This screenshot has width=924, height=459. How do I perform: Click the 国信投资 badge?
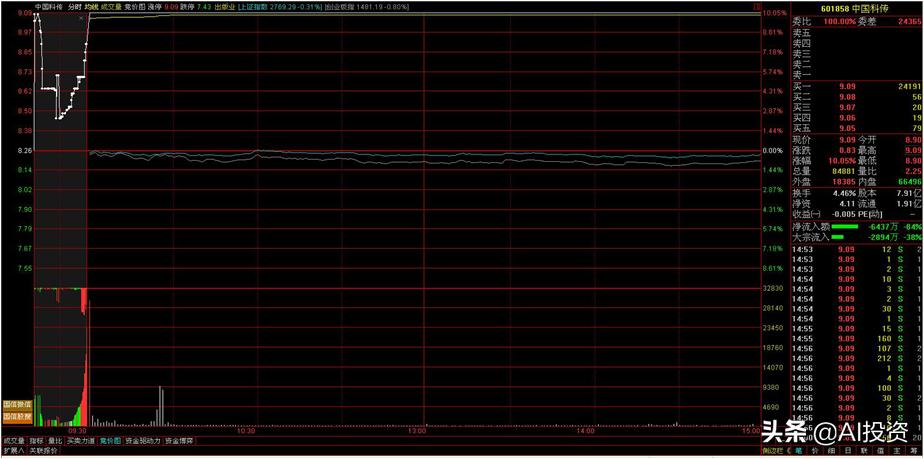(x=16, y=405)
